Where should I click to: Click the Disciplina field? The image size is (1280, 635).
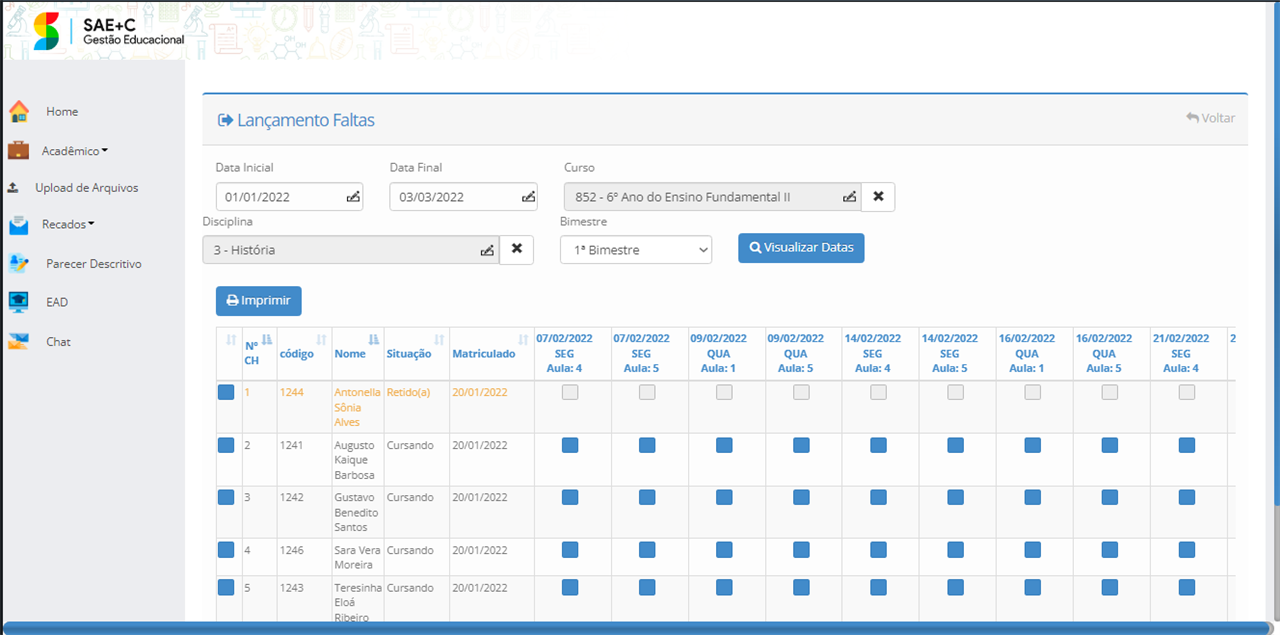352,250
